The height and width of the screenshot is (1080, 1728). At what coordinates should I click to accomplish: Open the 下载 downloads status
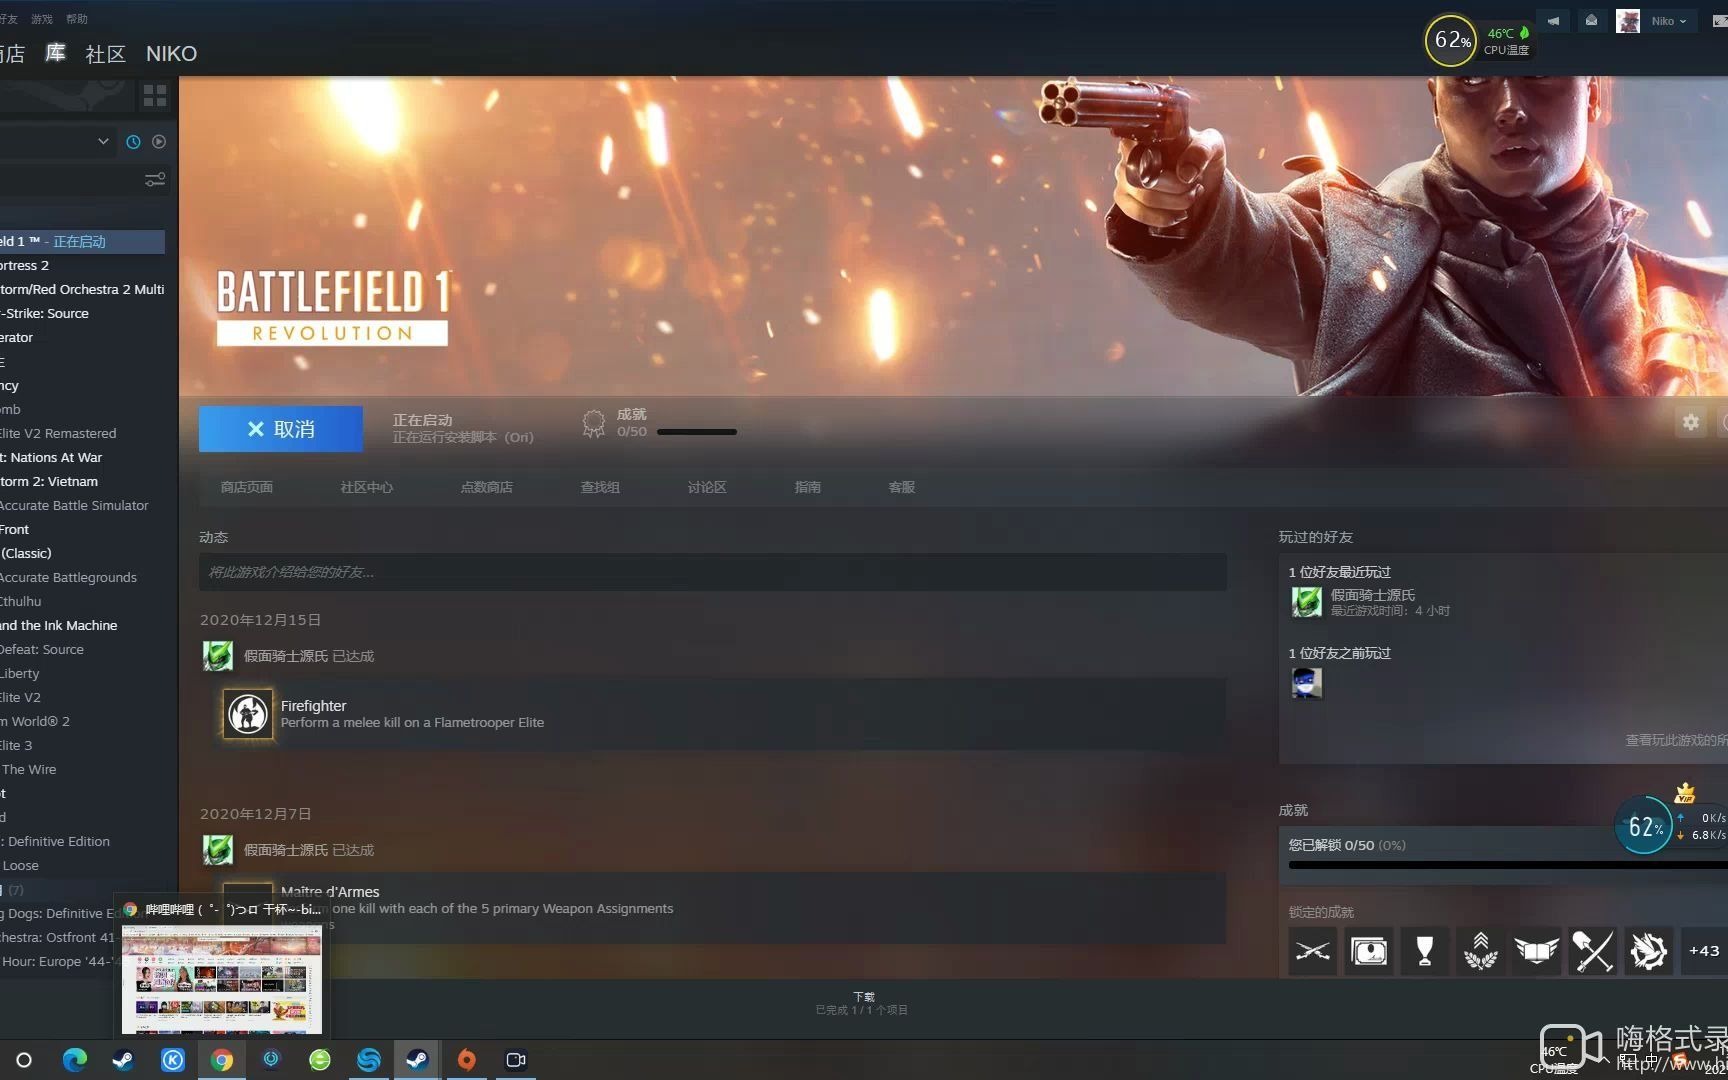pyautogui.click(x=863, y=1003)
